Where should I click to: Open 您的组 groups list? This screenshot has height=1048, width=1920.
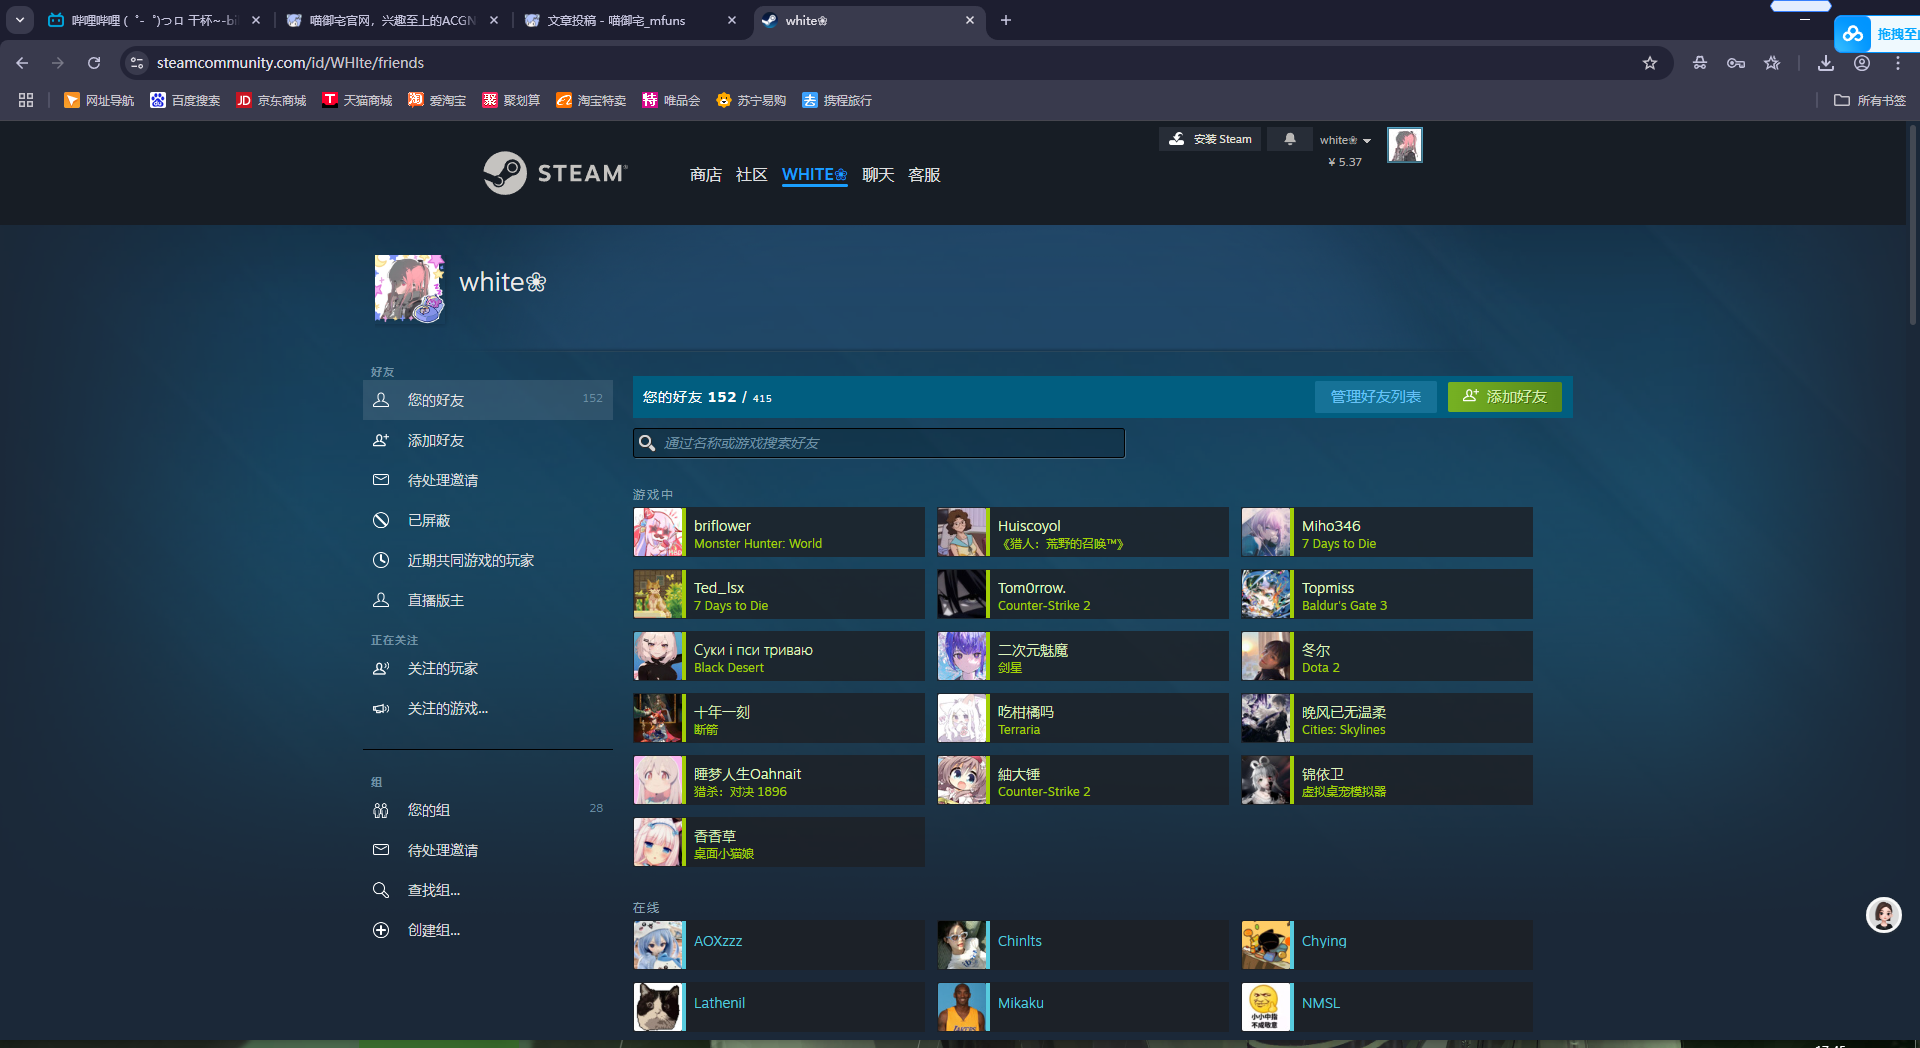[x=488, y=810]
